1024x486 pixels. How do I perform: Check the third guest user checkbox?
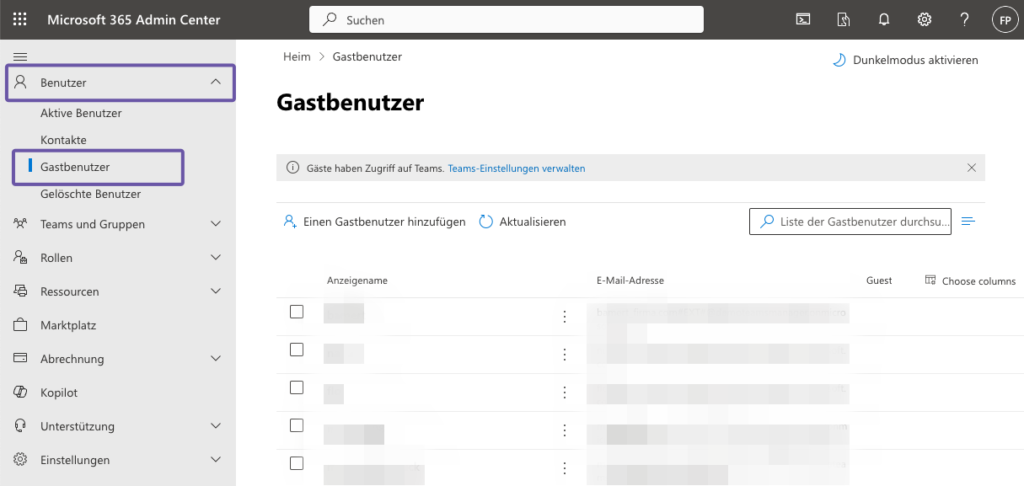tap(296, 387)
